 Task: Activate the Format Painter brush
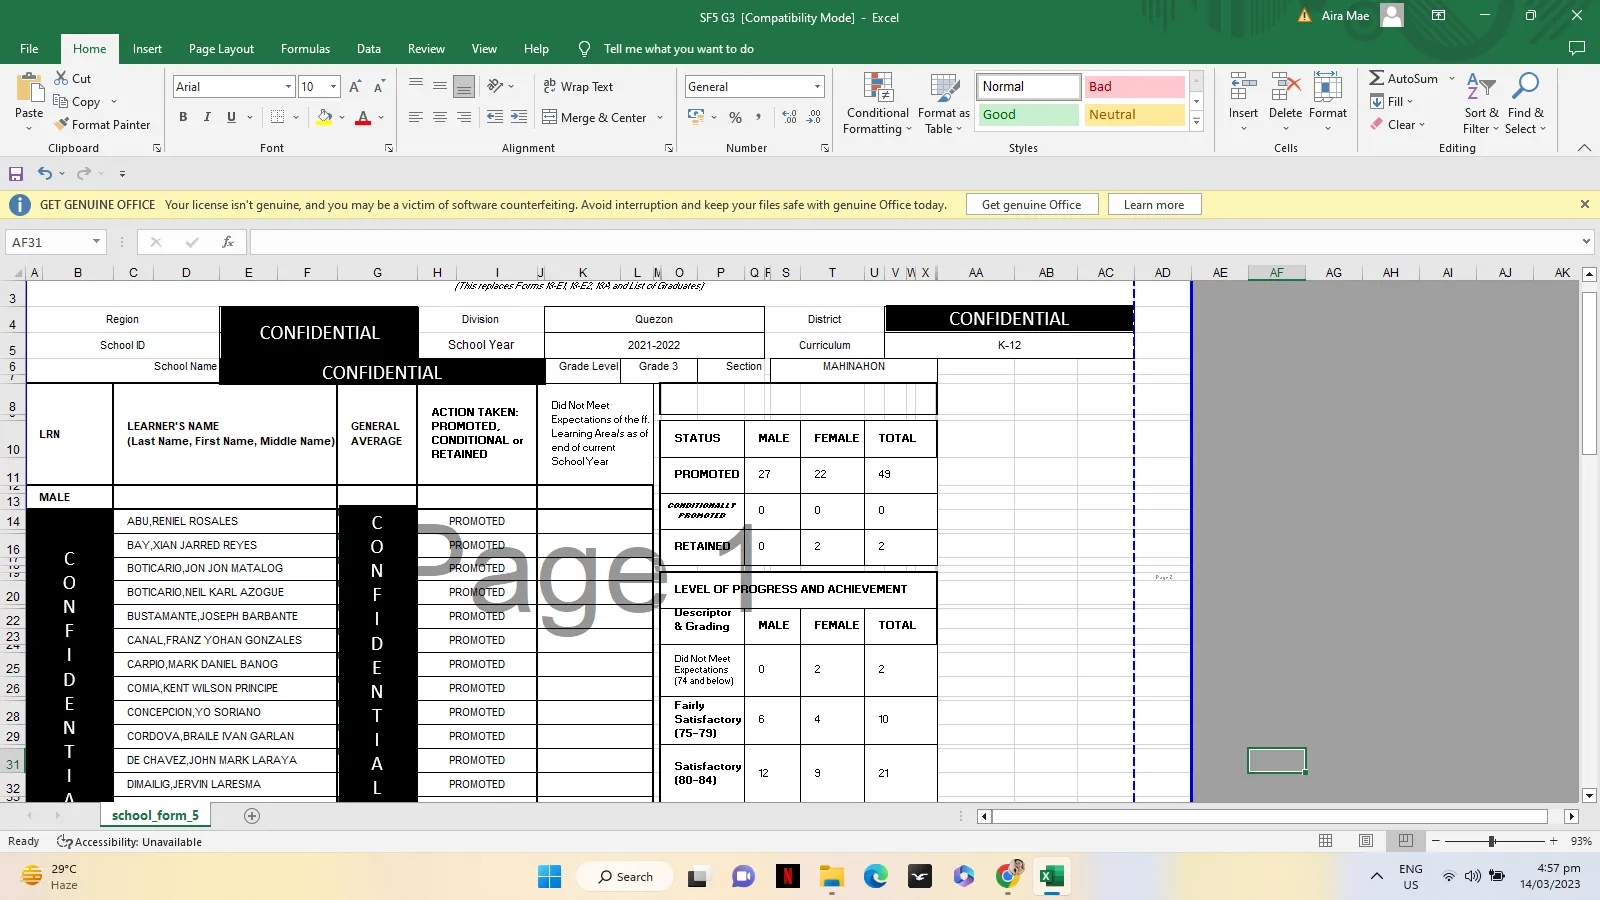62,125
